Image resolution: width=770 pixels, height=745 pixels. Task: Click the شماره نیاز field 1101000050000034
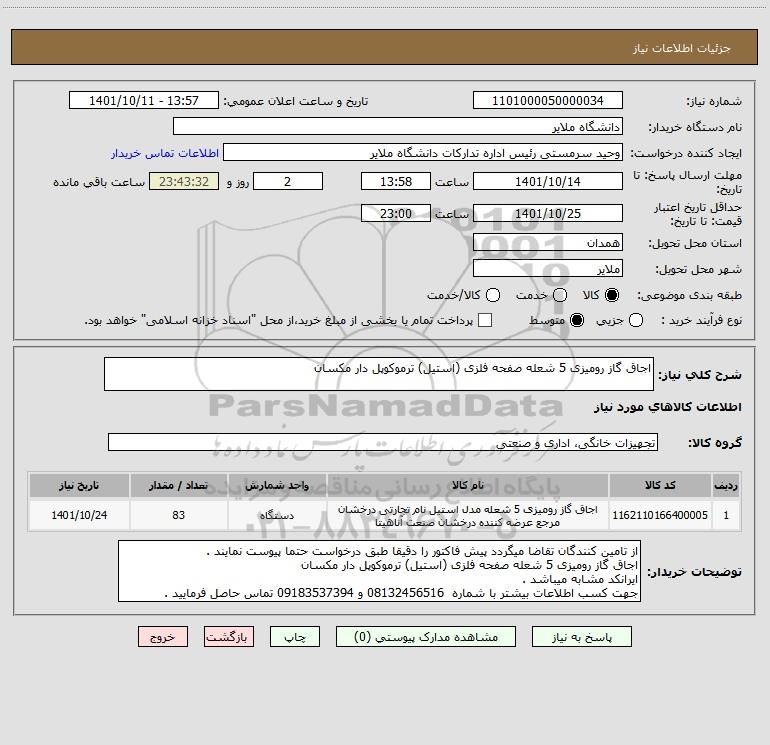(548, 101)
